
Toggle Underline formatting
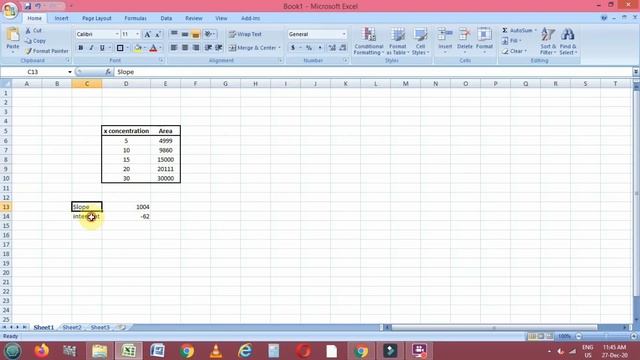tap(102, 48)
